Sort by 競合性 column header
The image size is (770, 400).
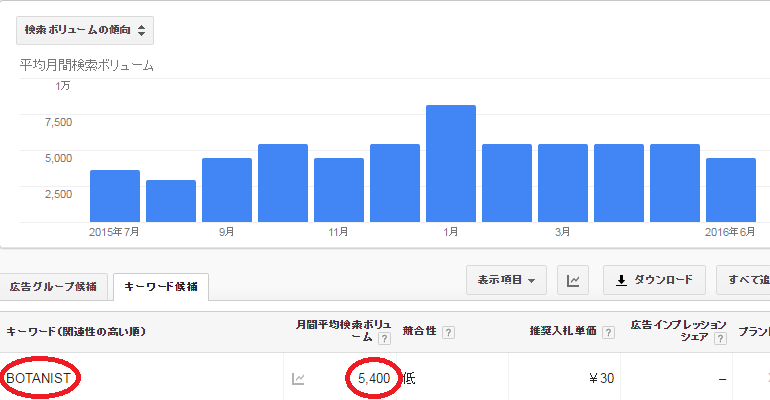tap(419, 331)
